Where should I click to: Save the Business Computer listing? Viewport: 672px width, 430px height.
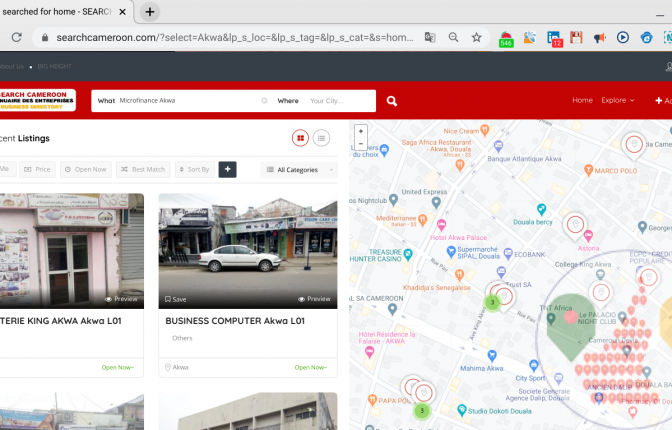(176, 299)
